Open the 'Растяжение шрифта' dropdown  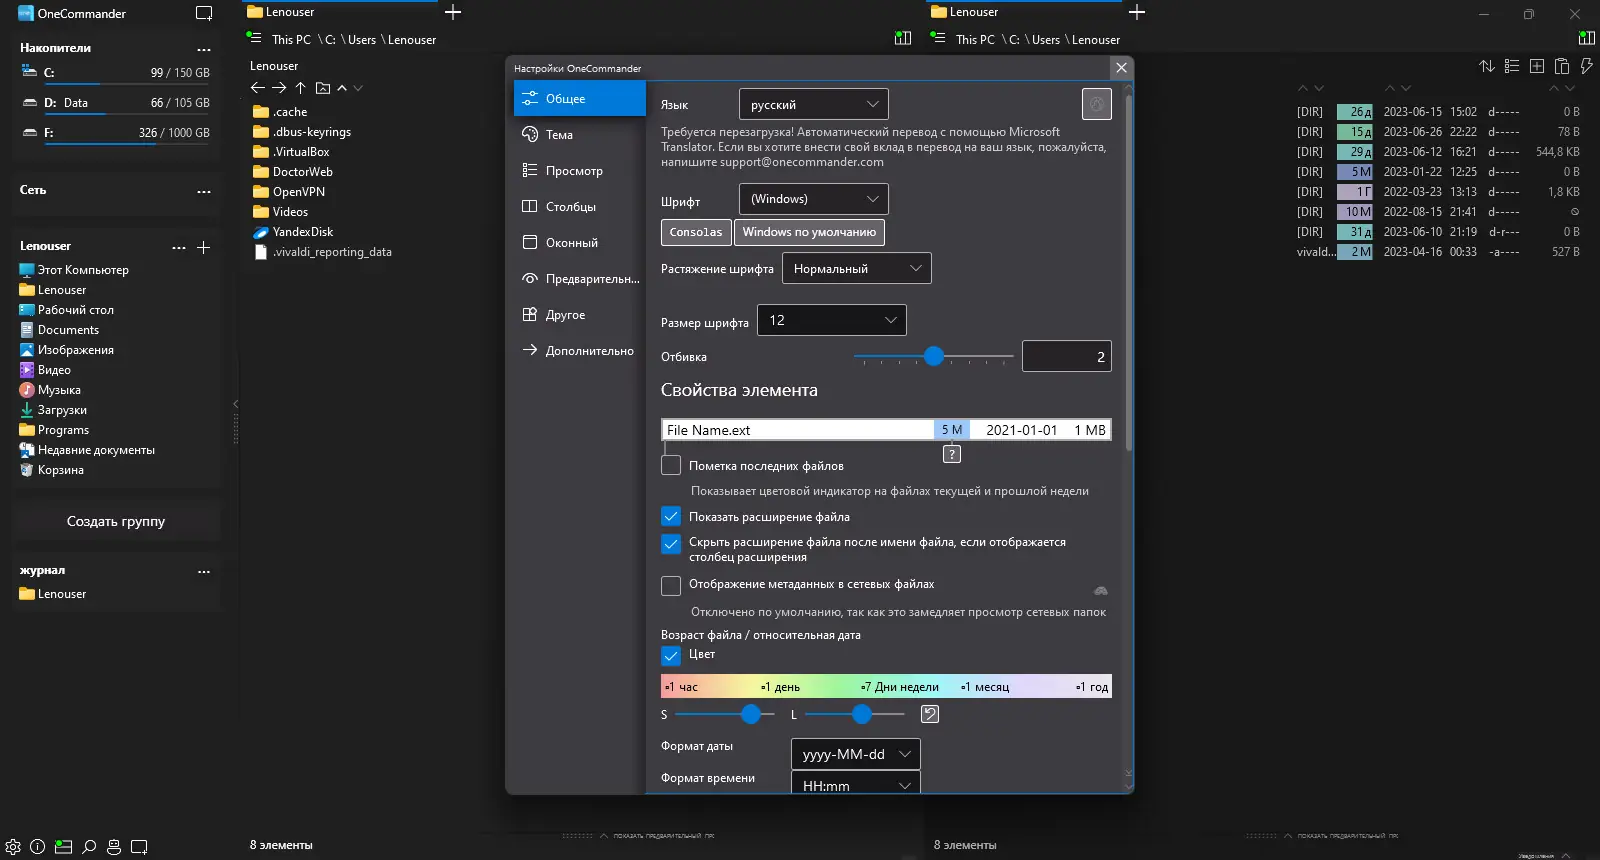tap(857, 268)
